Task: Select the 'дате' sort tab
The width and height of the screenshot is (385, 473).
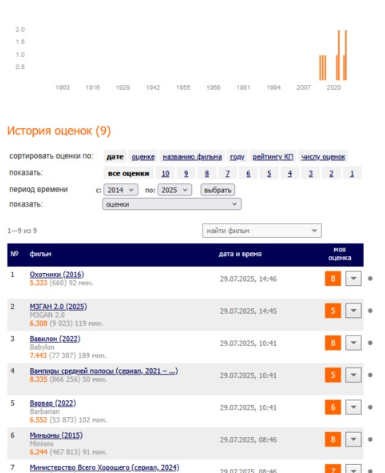Action: 115,157
